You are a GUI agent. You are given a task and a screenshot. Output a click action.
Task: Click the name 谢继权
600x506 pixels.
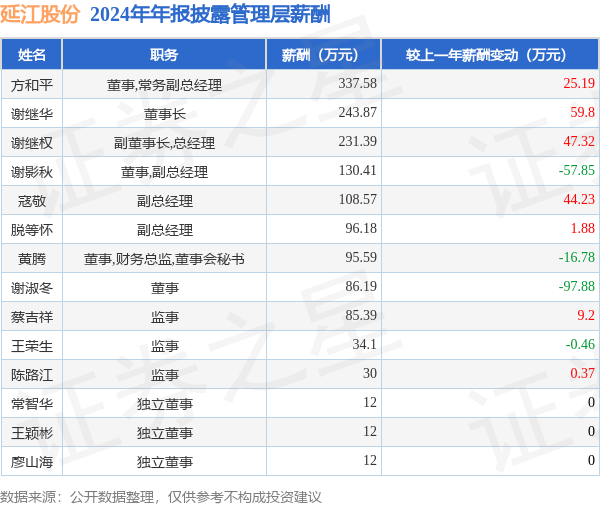click(31, 143)
